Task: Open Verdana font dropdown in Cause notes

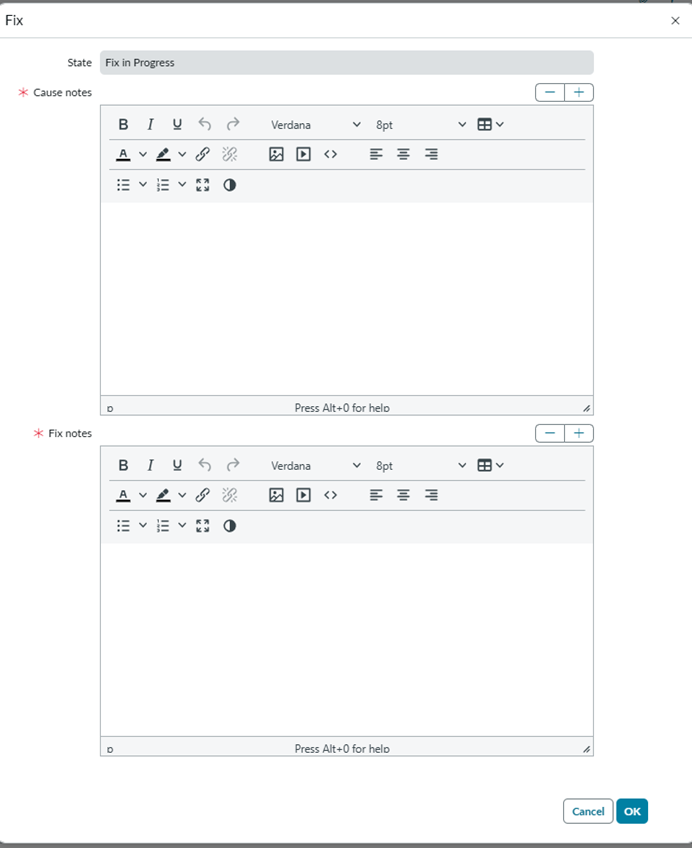Action: [x=316, y=125]
